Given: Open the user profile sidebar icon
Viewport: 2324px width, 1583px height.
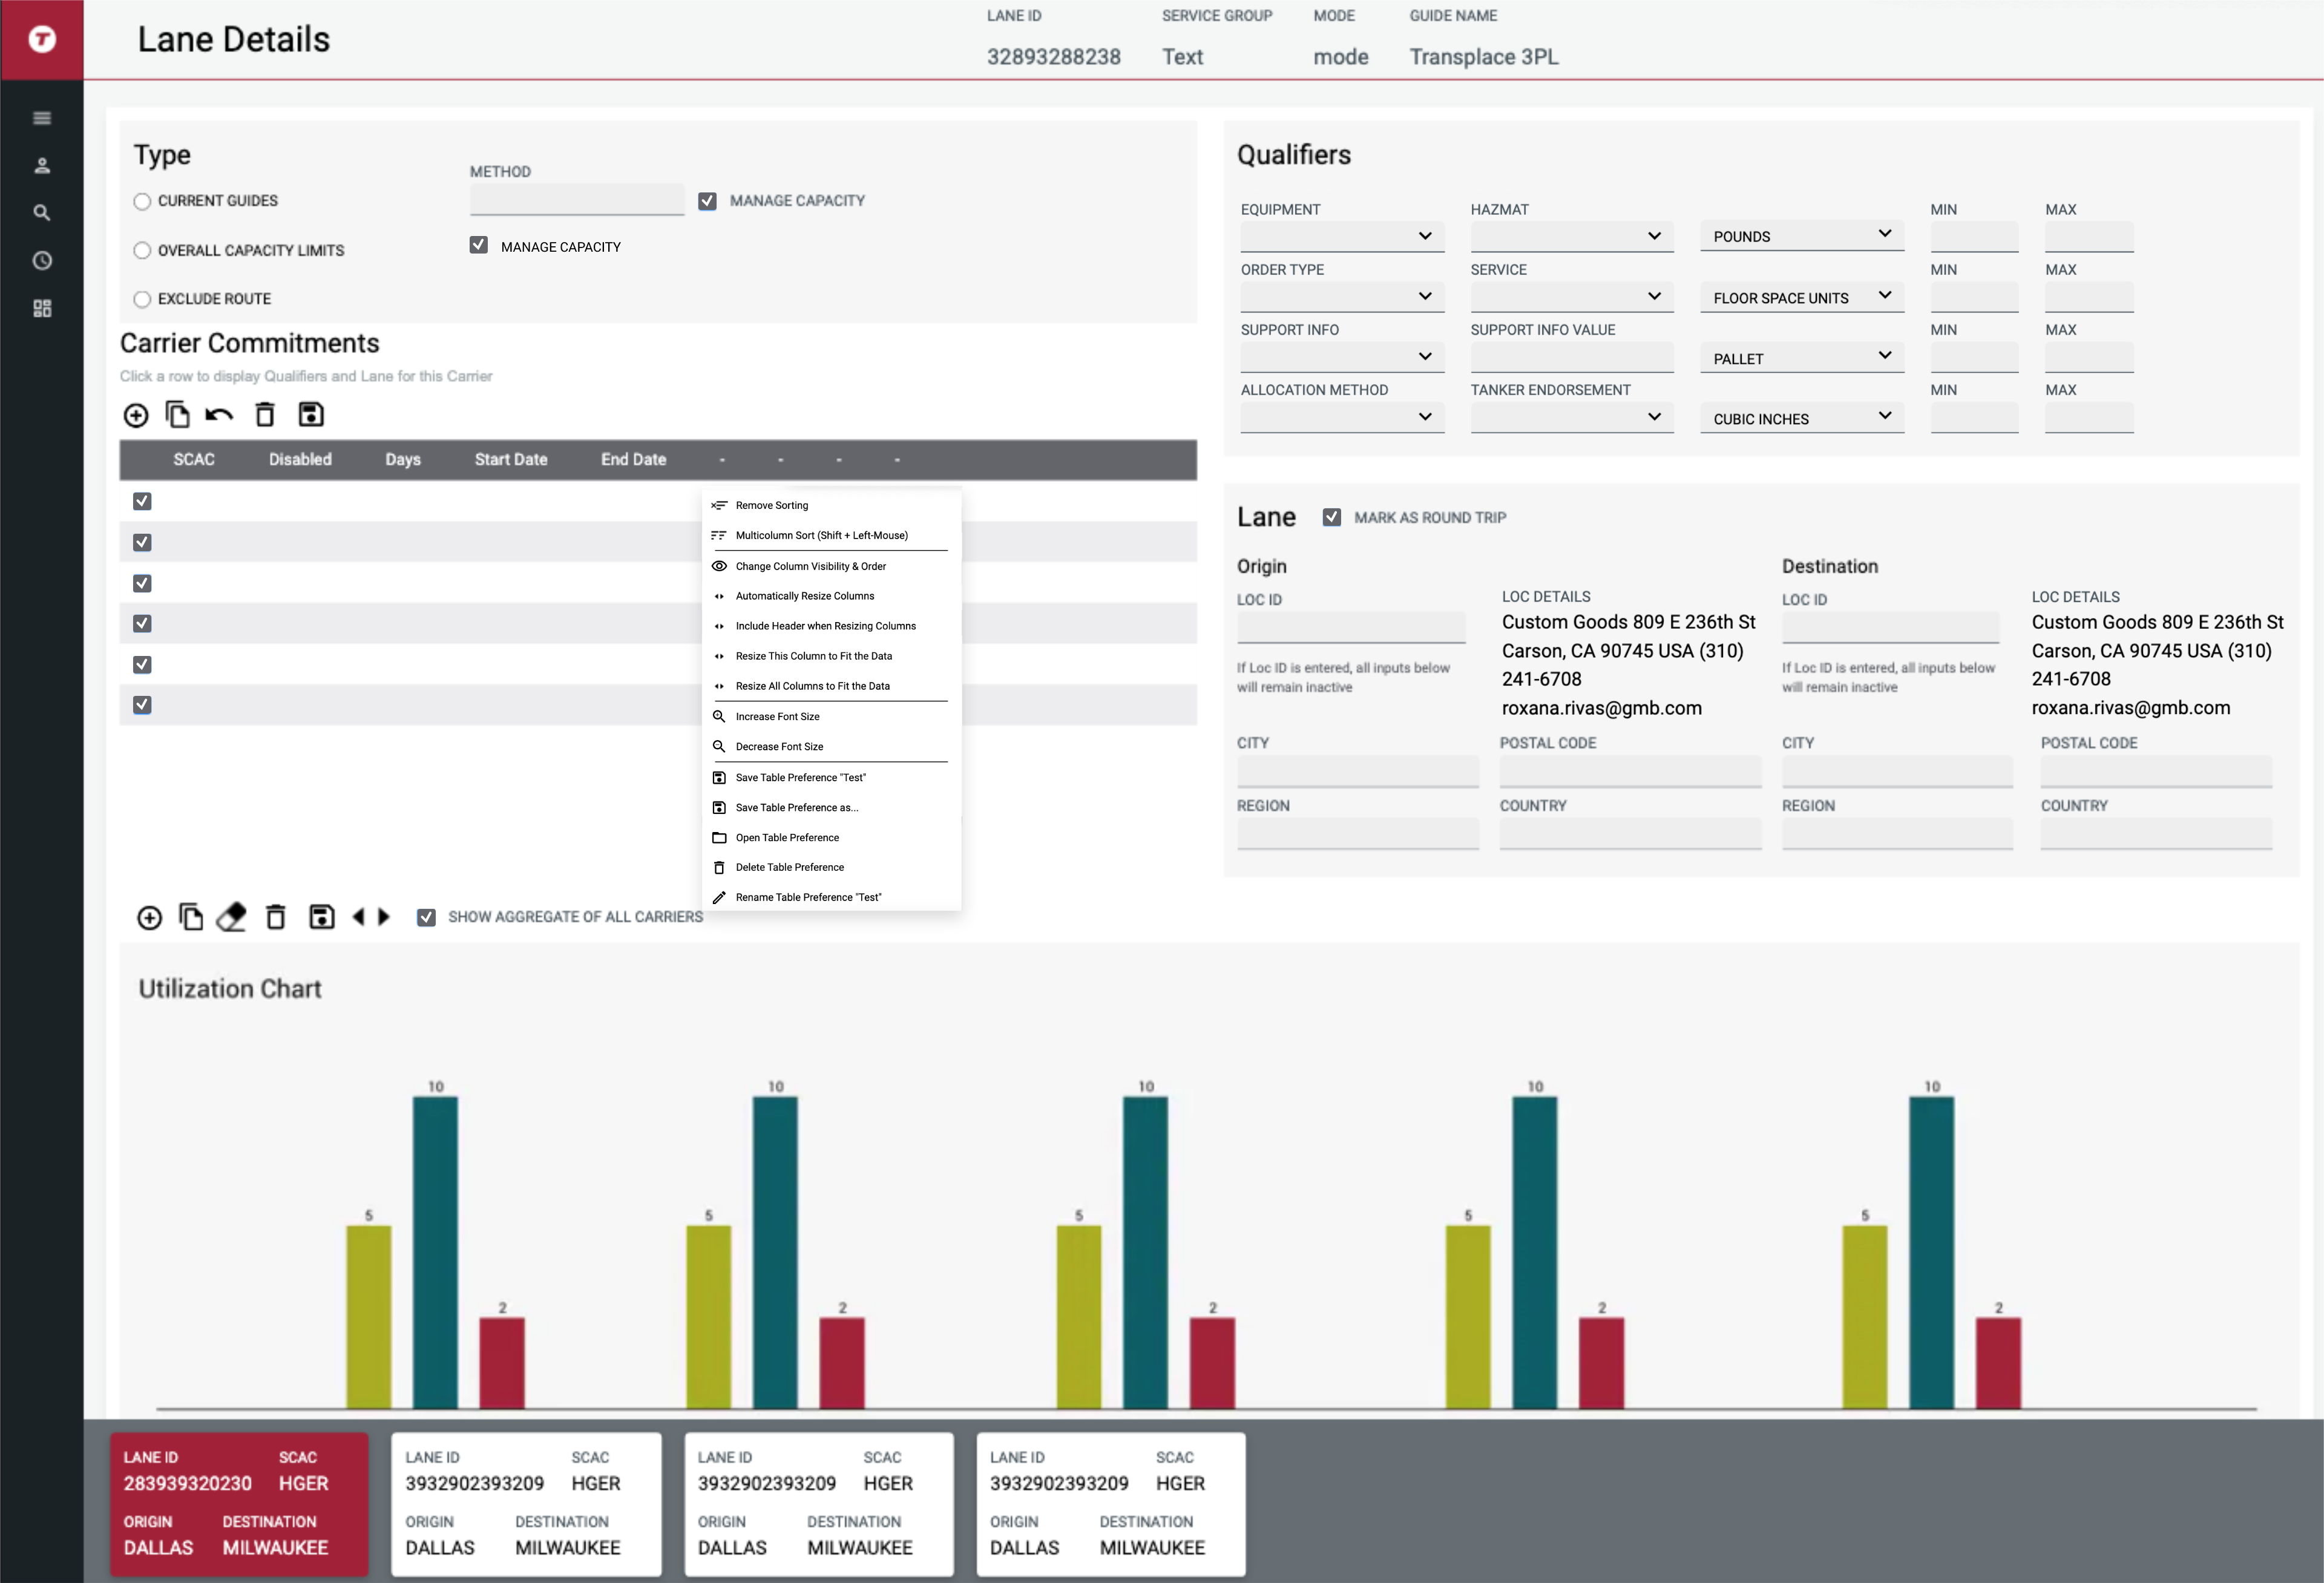Looking at the screenshot, I should coord(42,165).
